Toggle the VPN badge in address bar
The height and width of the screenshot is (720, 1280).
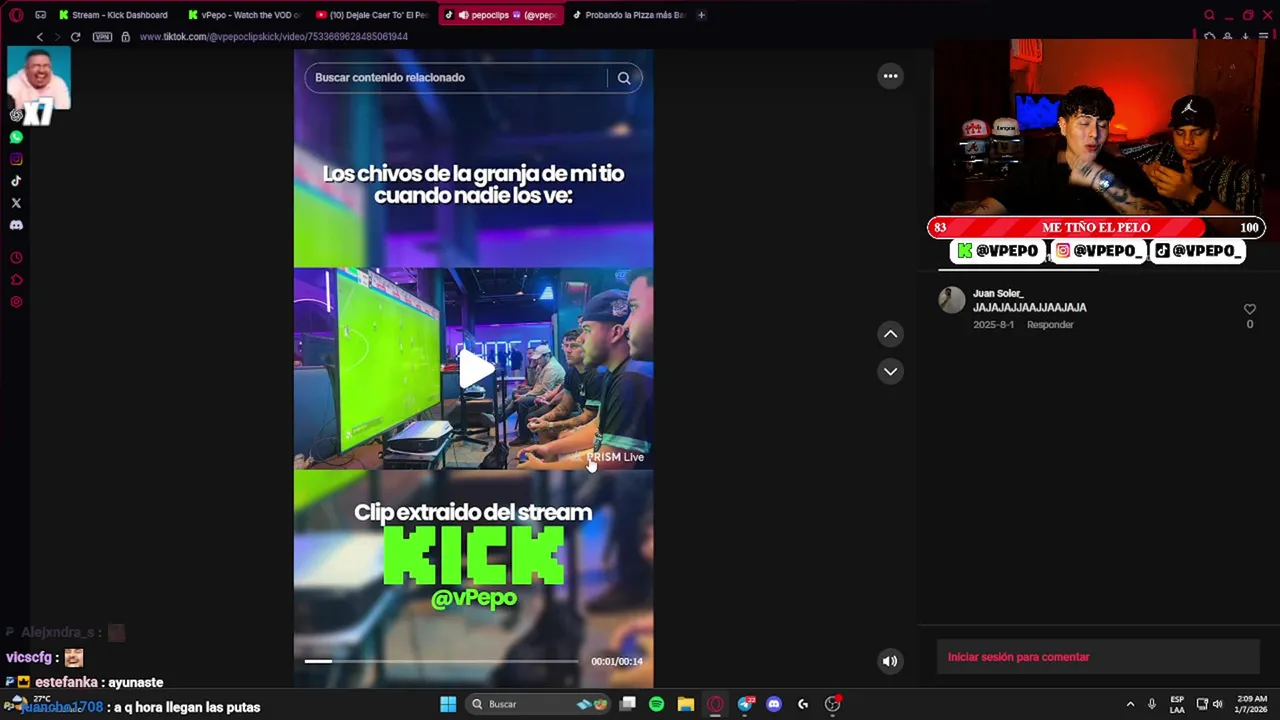pyautogui.click(x=102, y=37)
